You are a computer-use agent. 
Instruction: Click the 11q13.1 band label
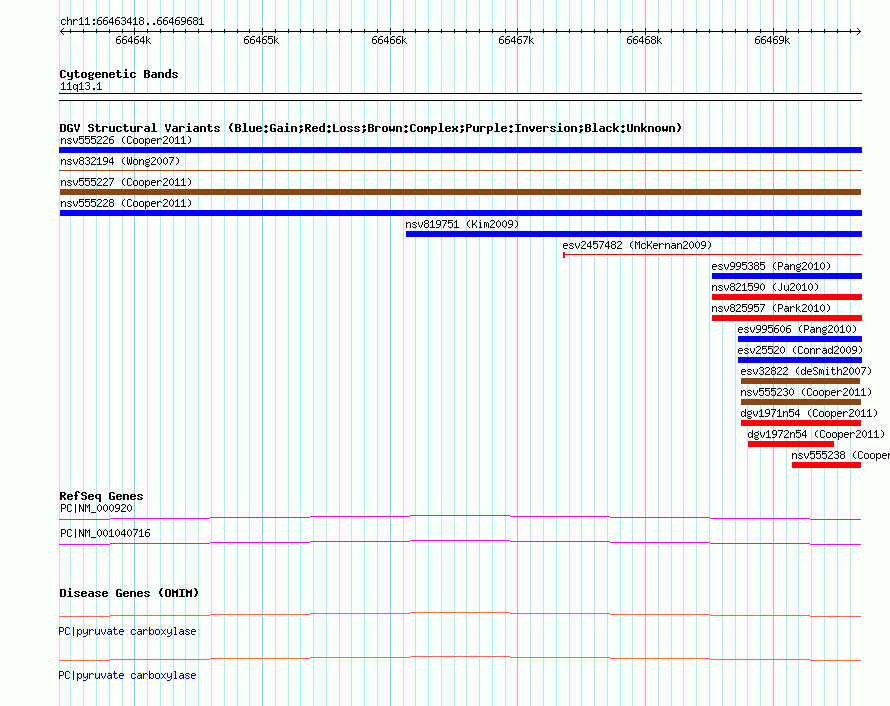pyautogui.click(x=81, y=86)
